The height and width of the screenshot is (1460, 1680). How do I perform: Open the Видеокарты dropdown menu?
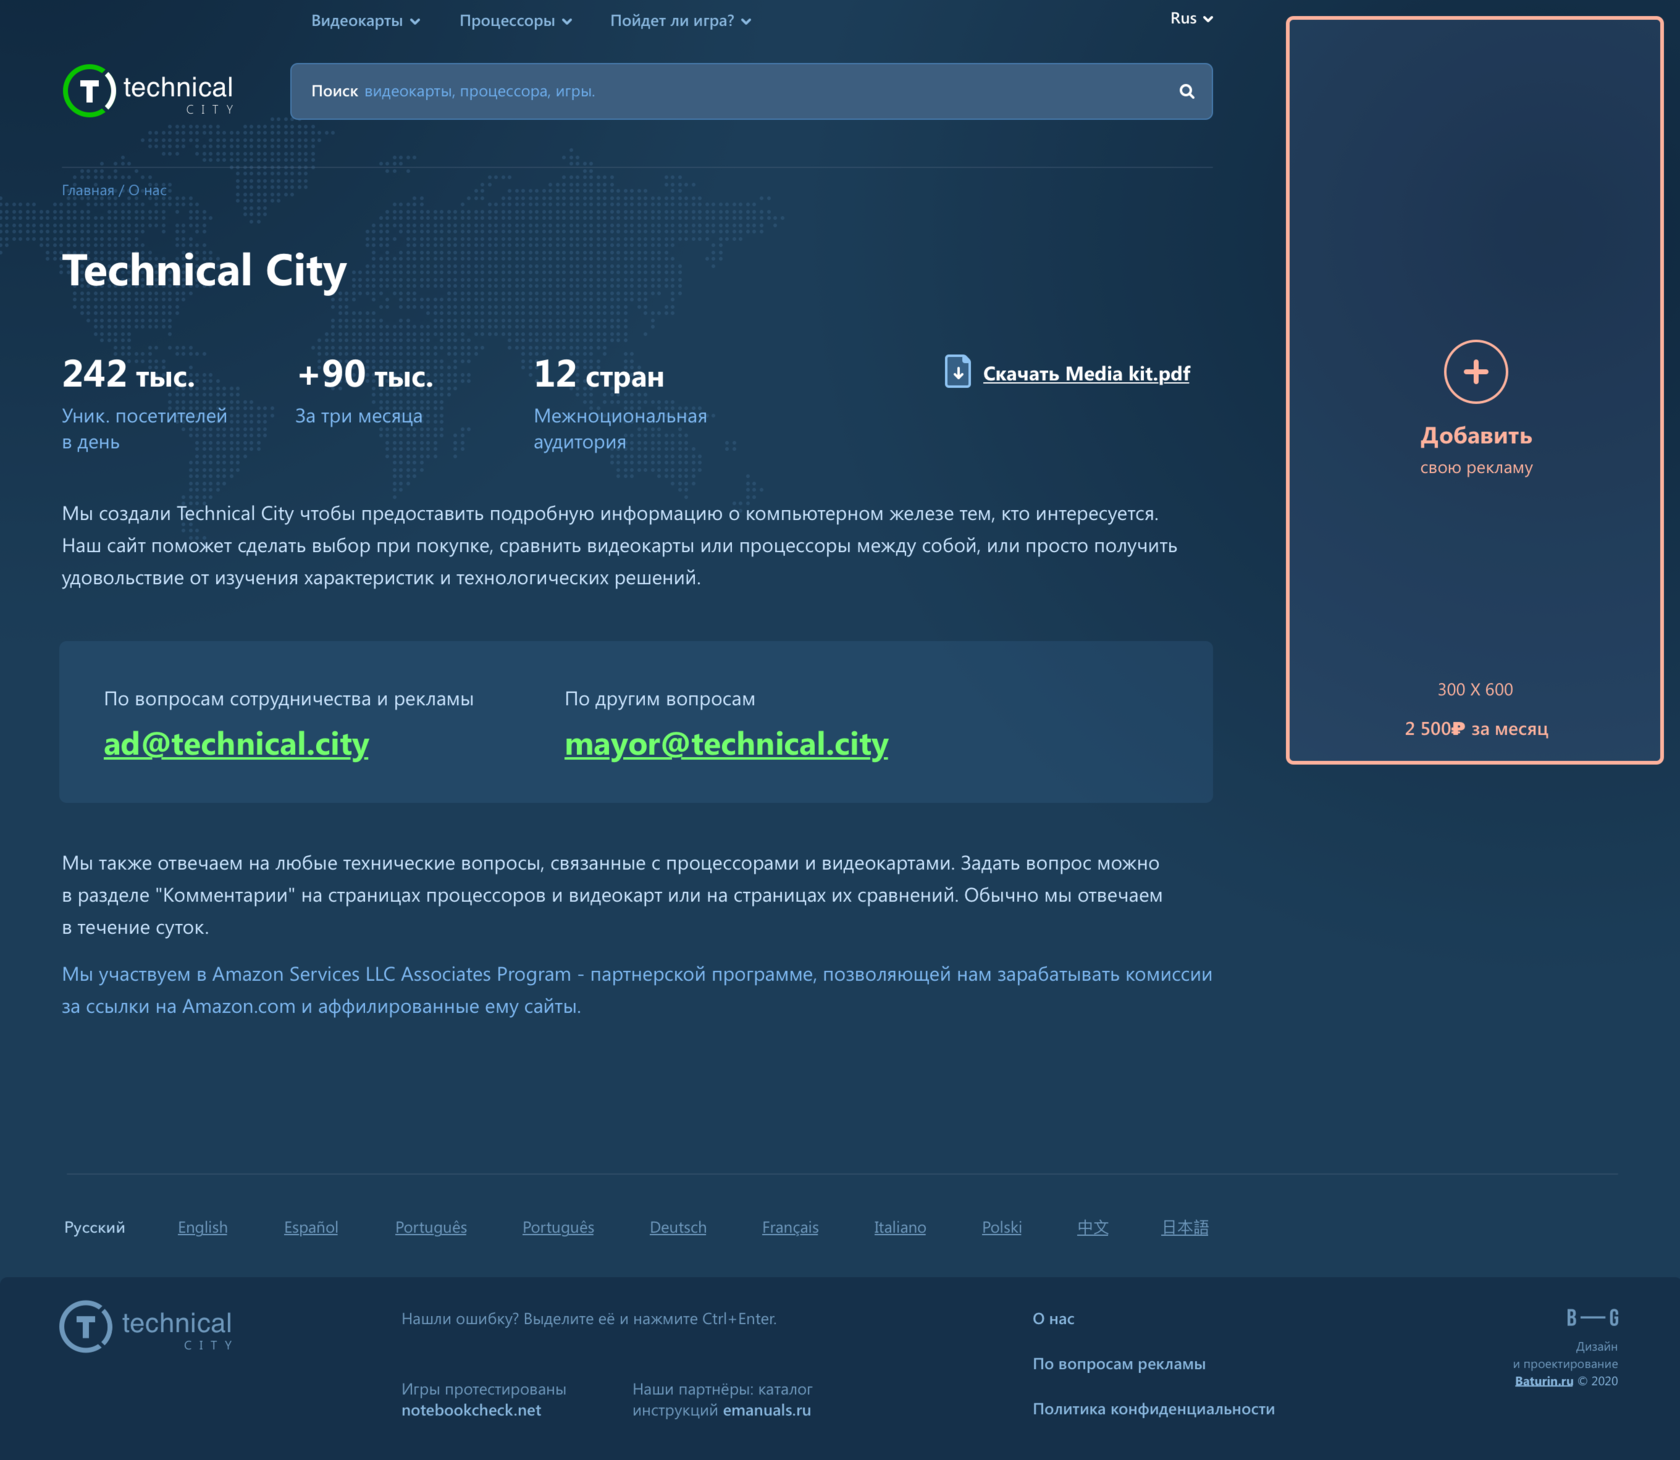[365, 20]
